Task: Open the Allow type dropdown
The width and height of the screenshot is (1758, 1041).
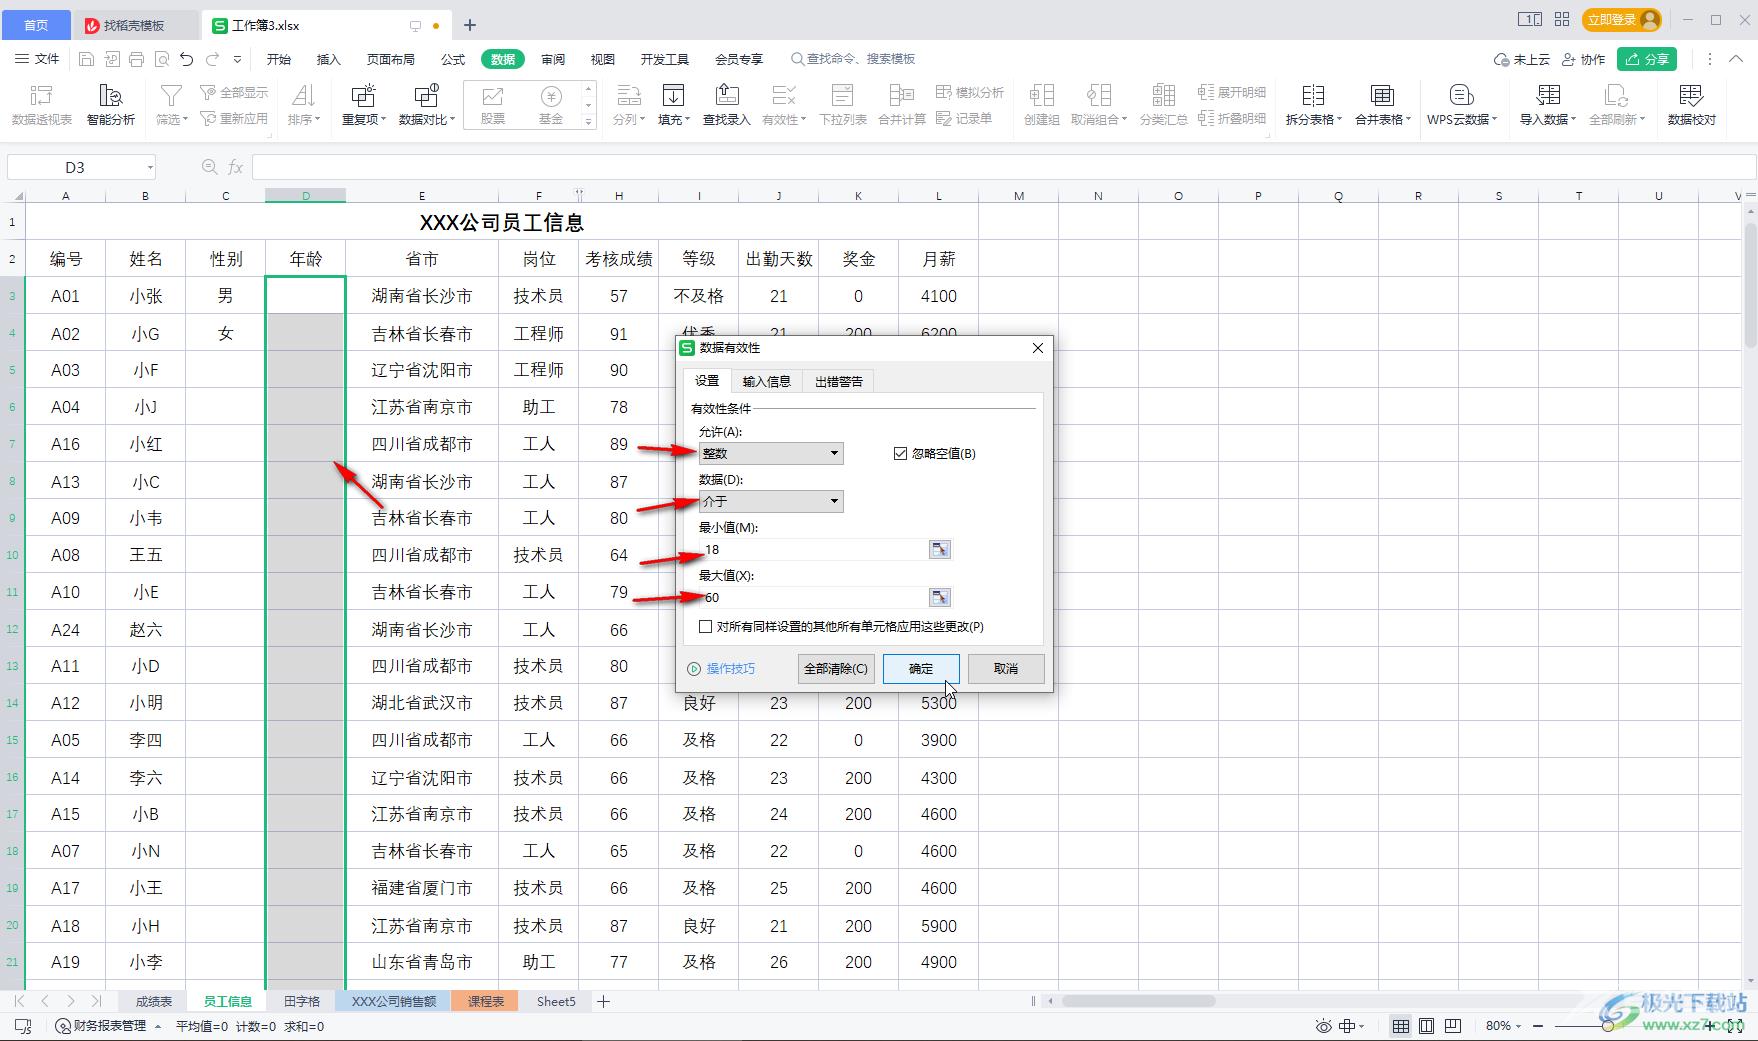Action: click(x=771, y=453)
